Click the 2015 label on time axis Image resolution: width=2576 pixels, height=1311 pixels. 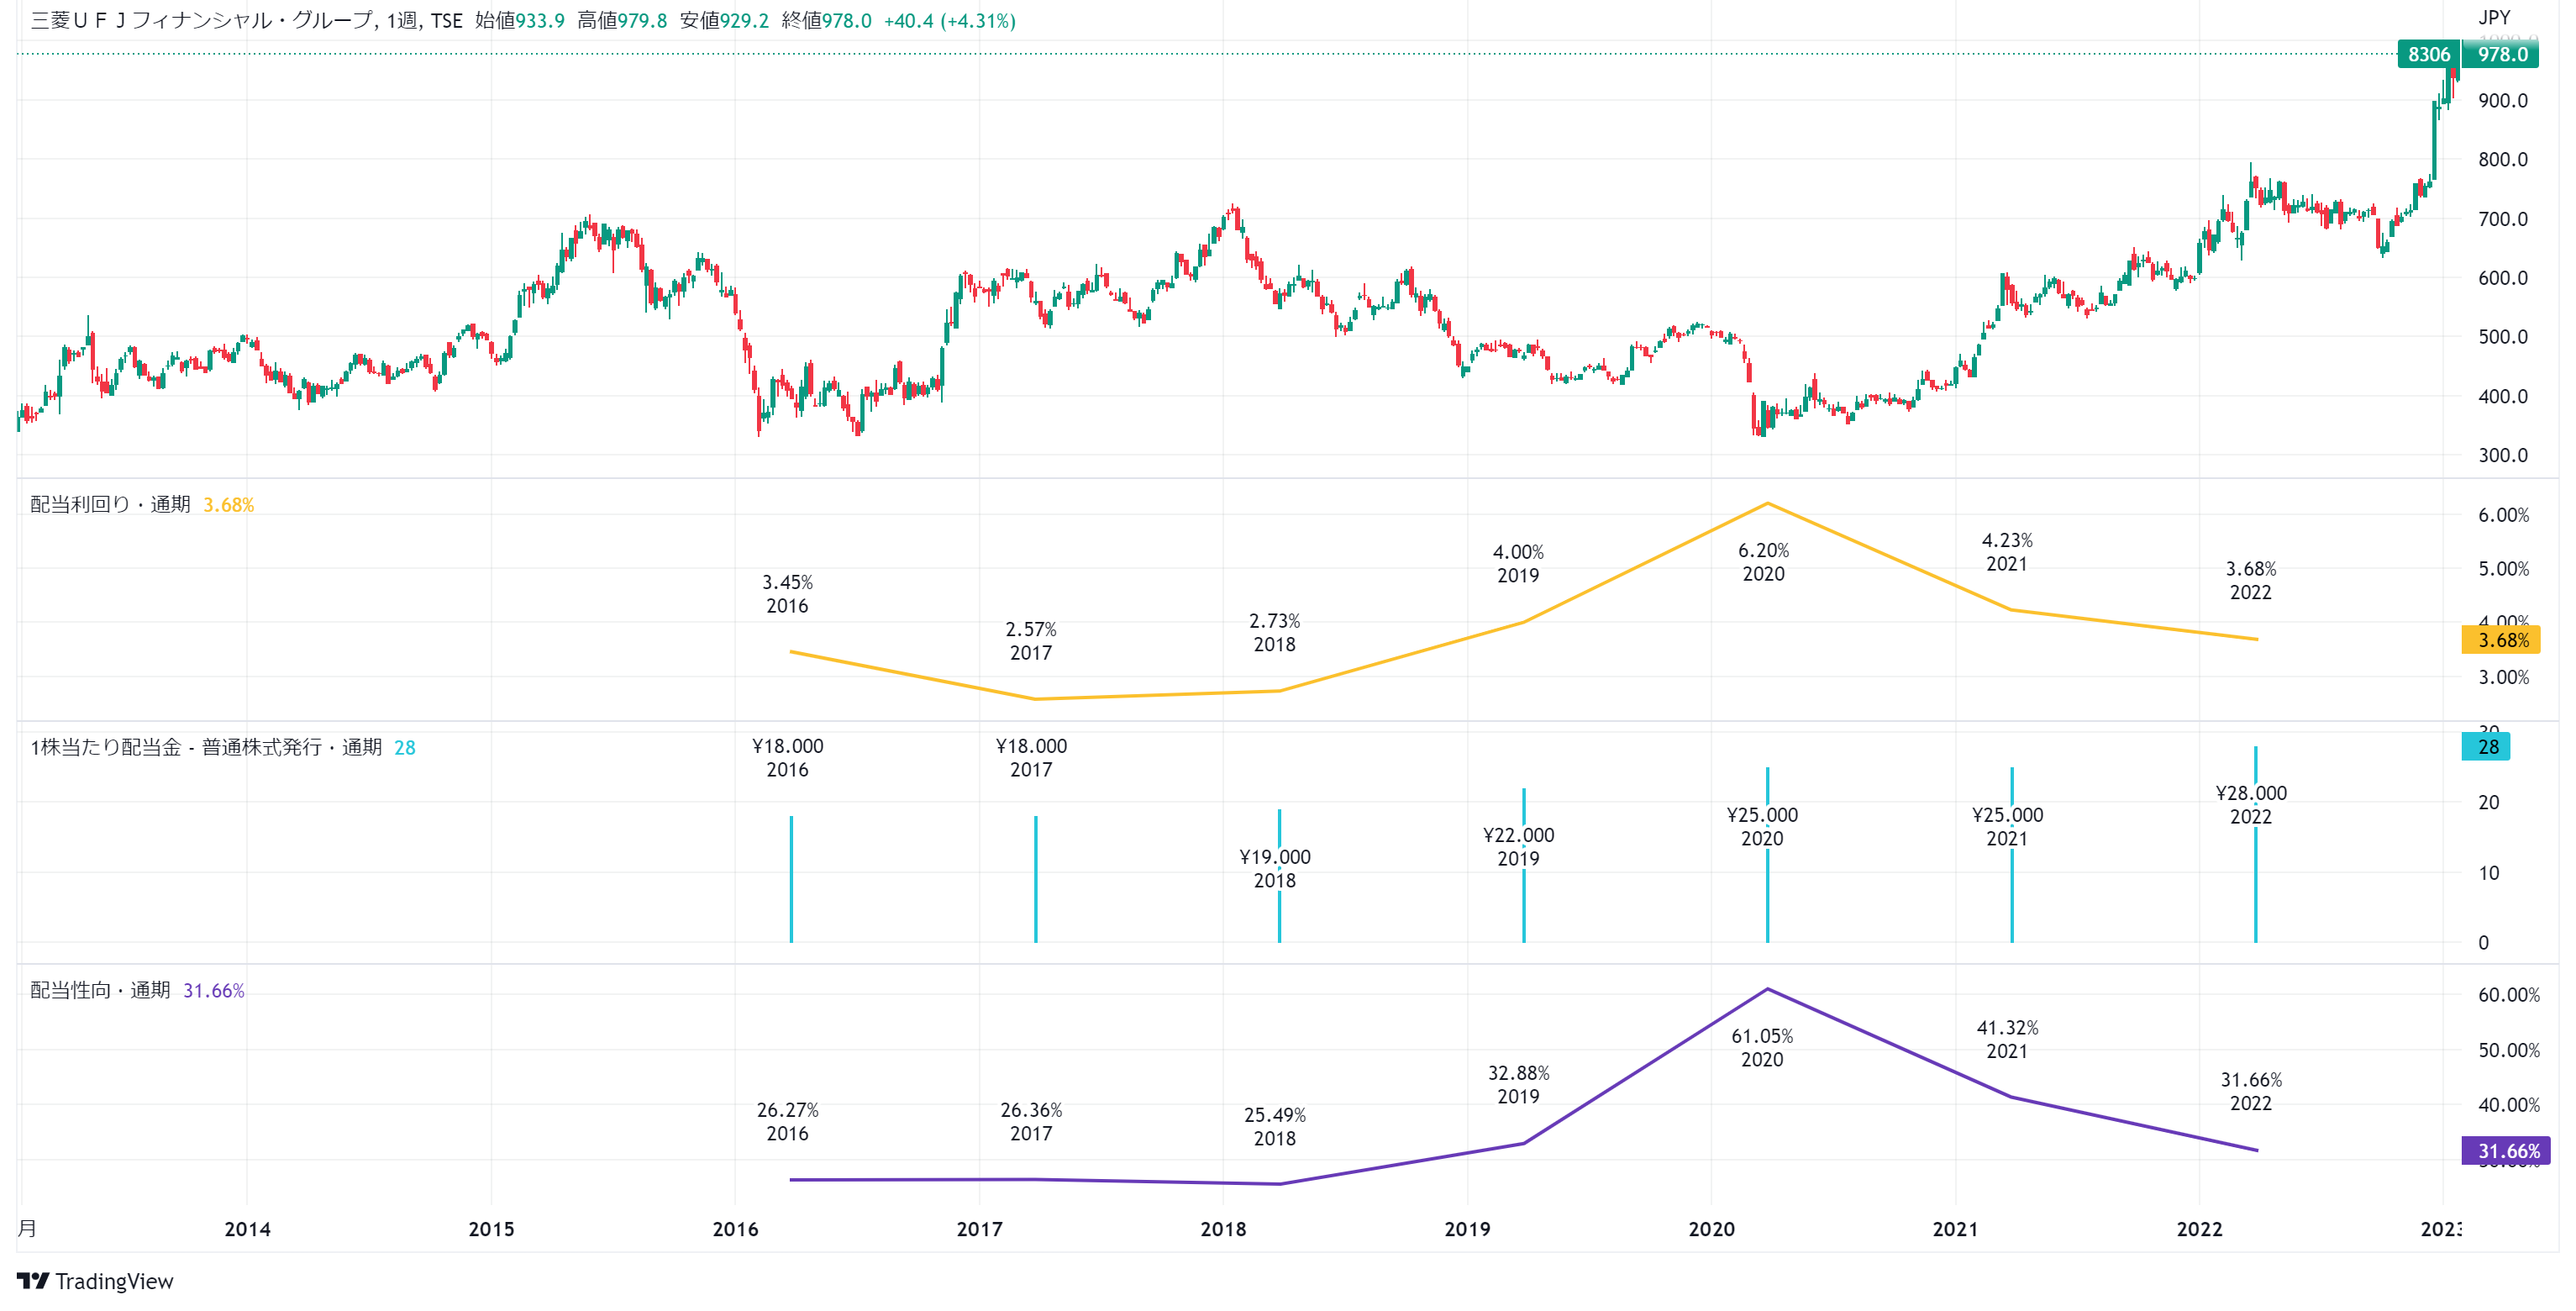point(491,1229)
